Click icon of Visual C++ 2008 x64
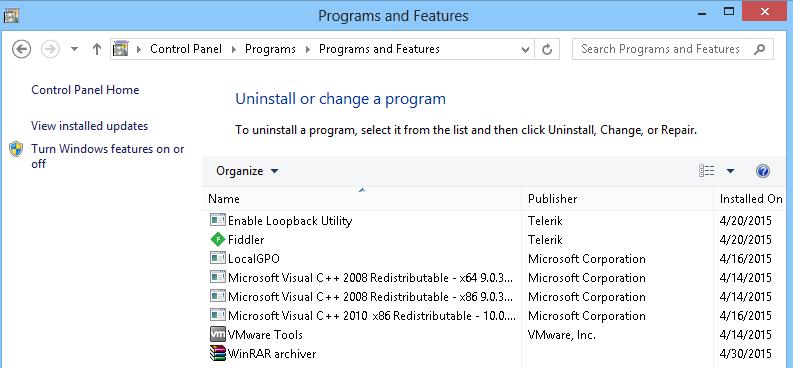Viewport: 793px width, 368px height. tap(217, 277)
